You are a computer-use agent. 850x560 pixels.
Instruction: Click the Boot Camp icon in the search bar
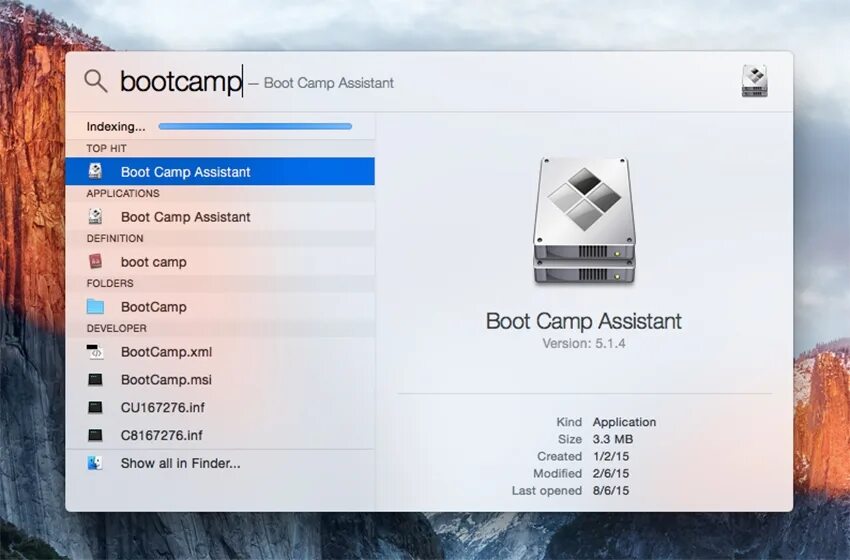pos(754,81)
